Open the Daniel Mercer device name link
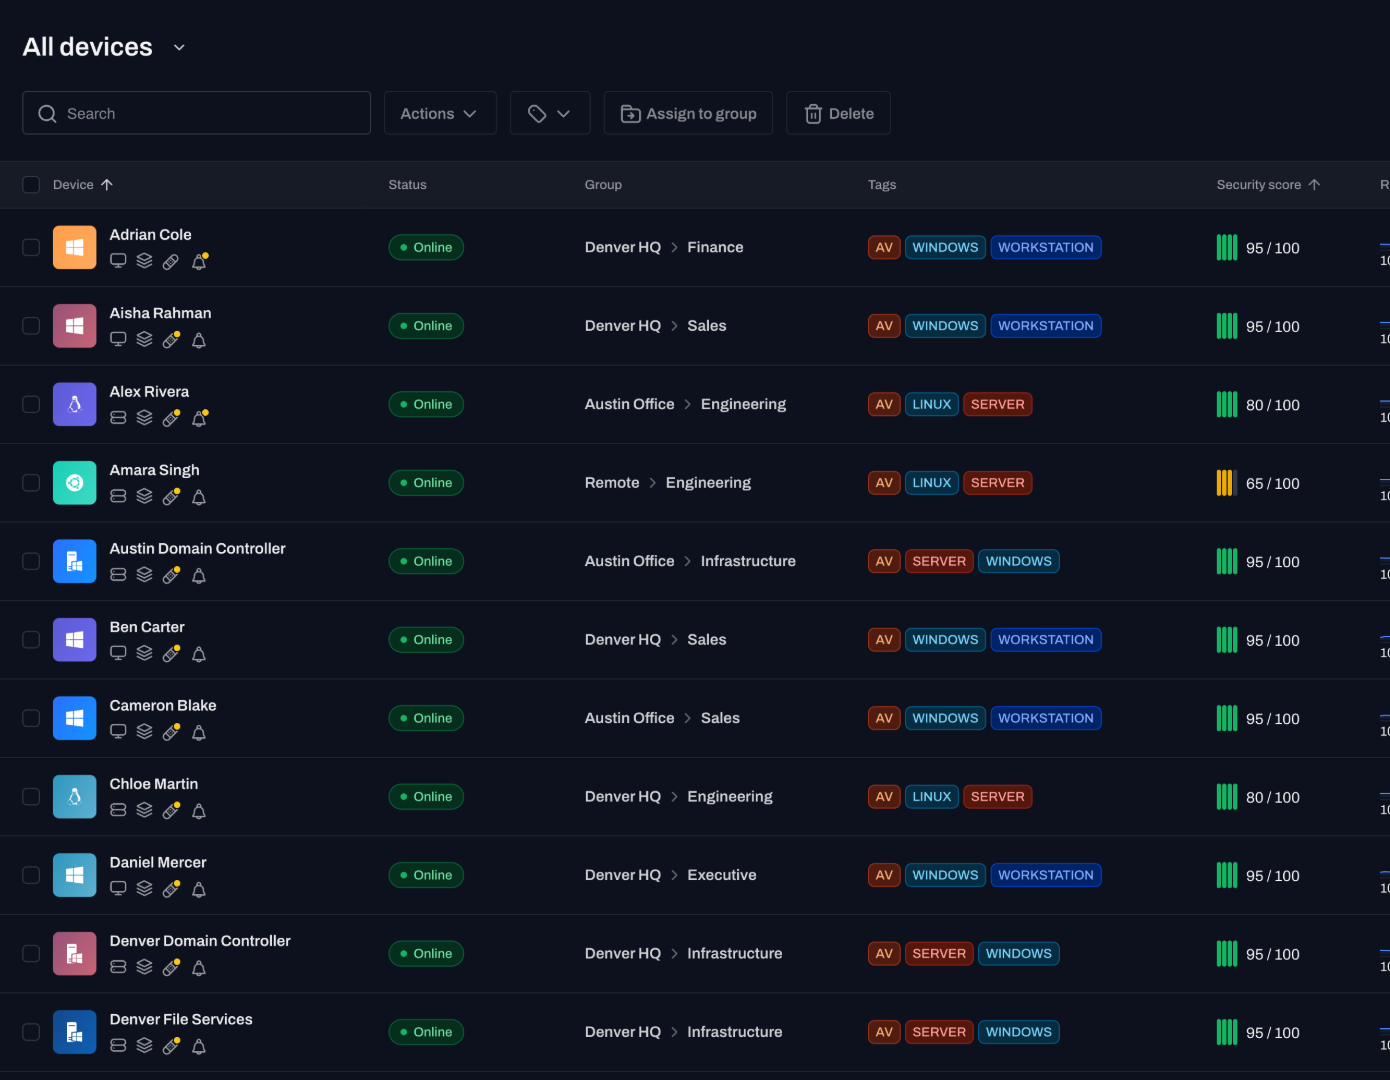Image resolution: width=1390 pixels, height=1080 pixels. click(158, 862)
